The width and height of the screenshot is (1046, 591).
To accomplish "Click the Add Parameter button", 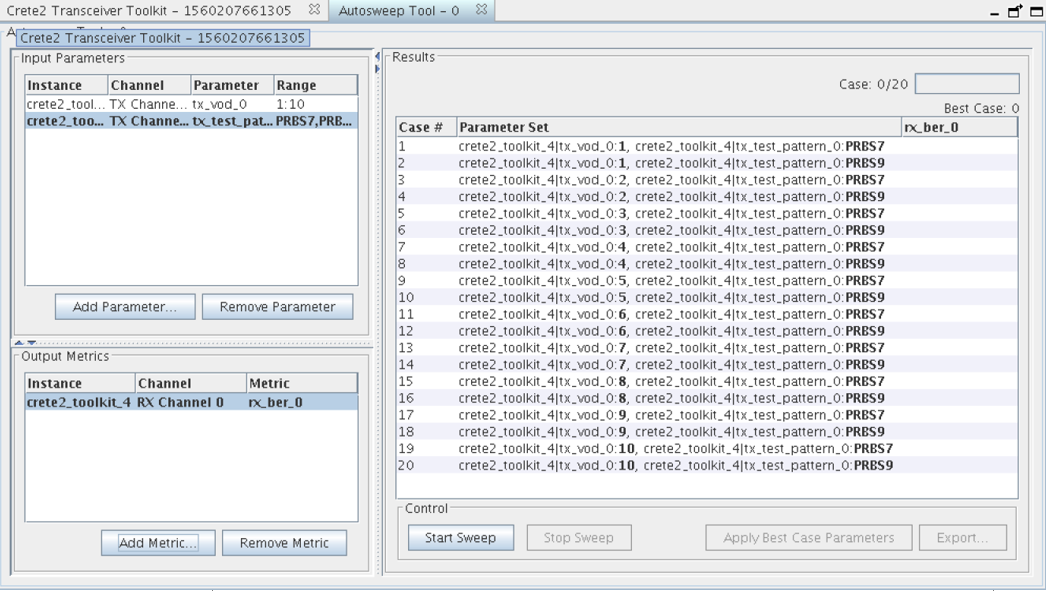I will (124, 307).
